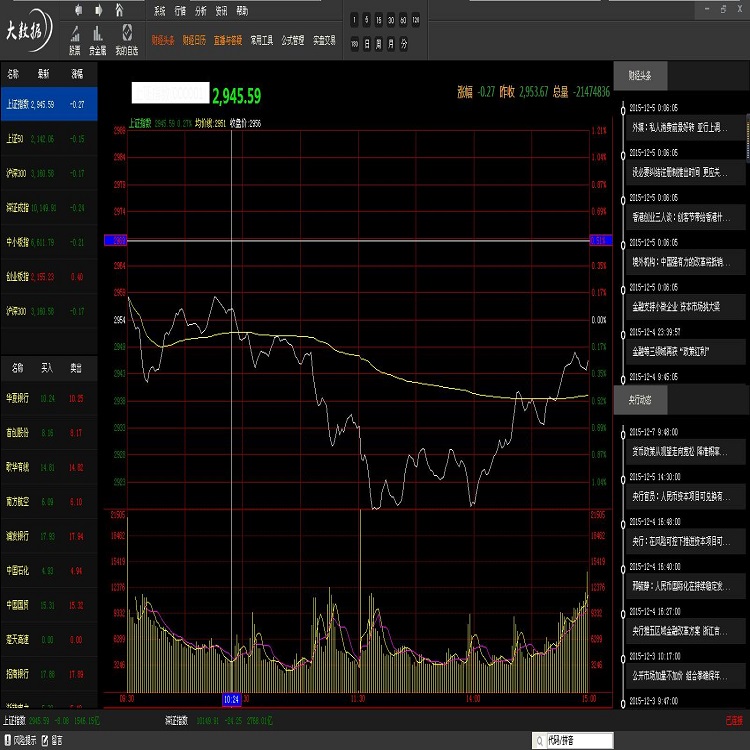The image size is (750, 750).
Task: Switch to 财经头条 in the toolbar
Action: 163,40
